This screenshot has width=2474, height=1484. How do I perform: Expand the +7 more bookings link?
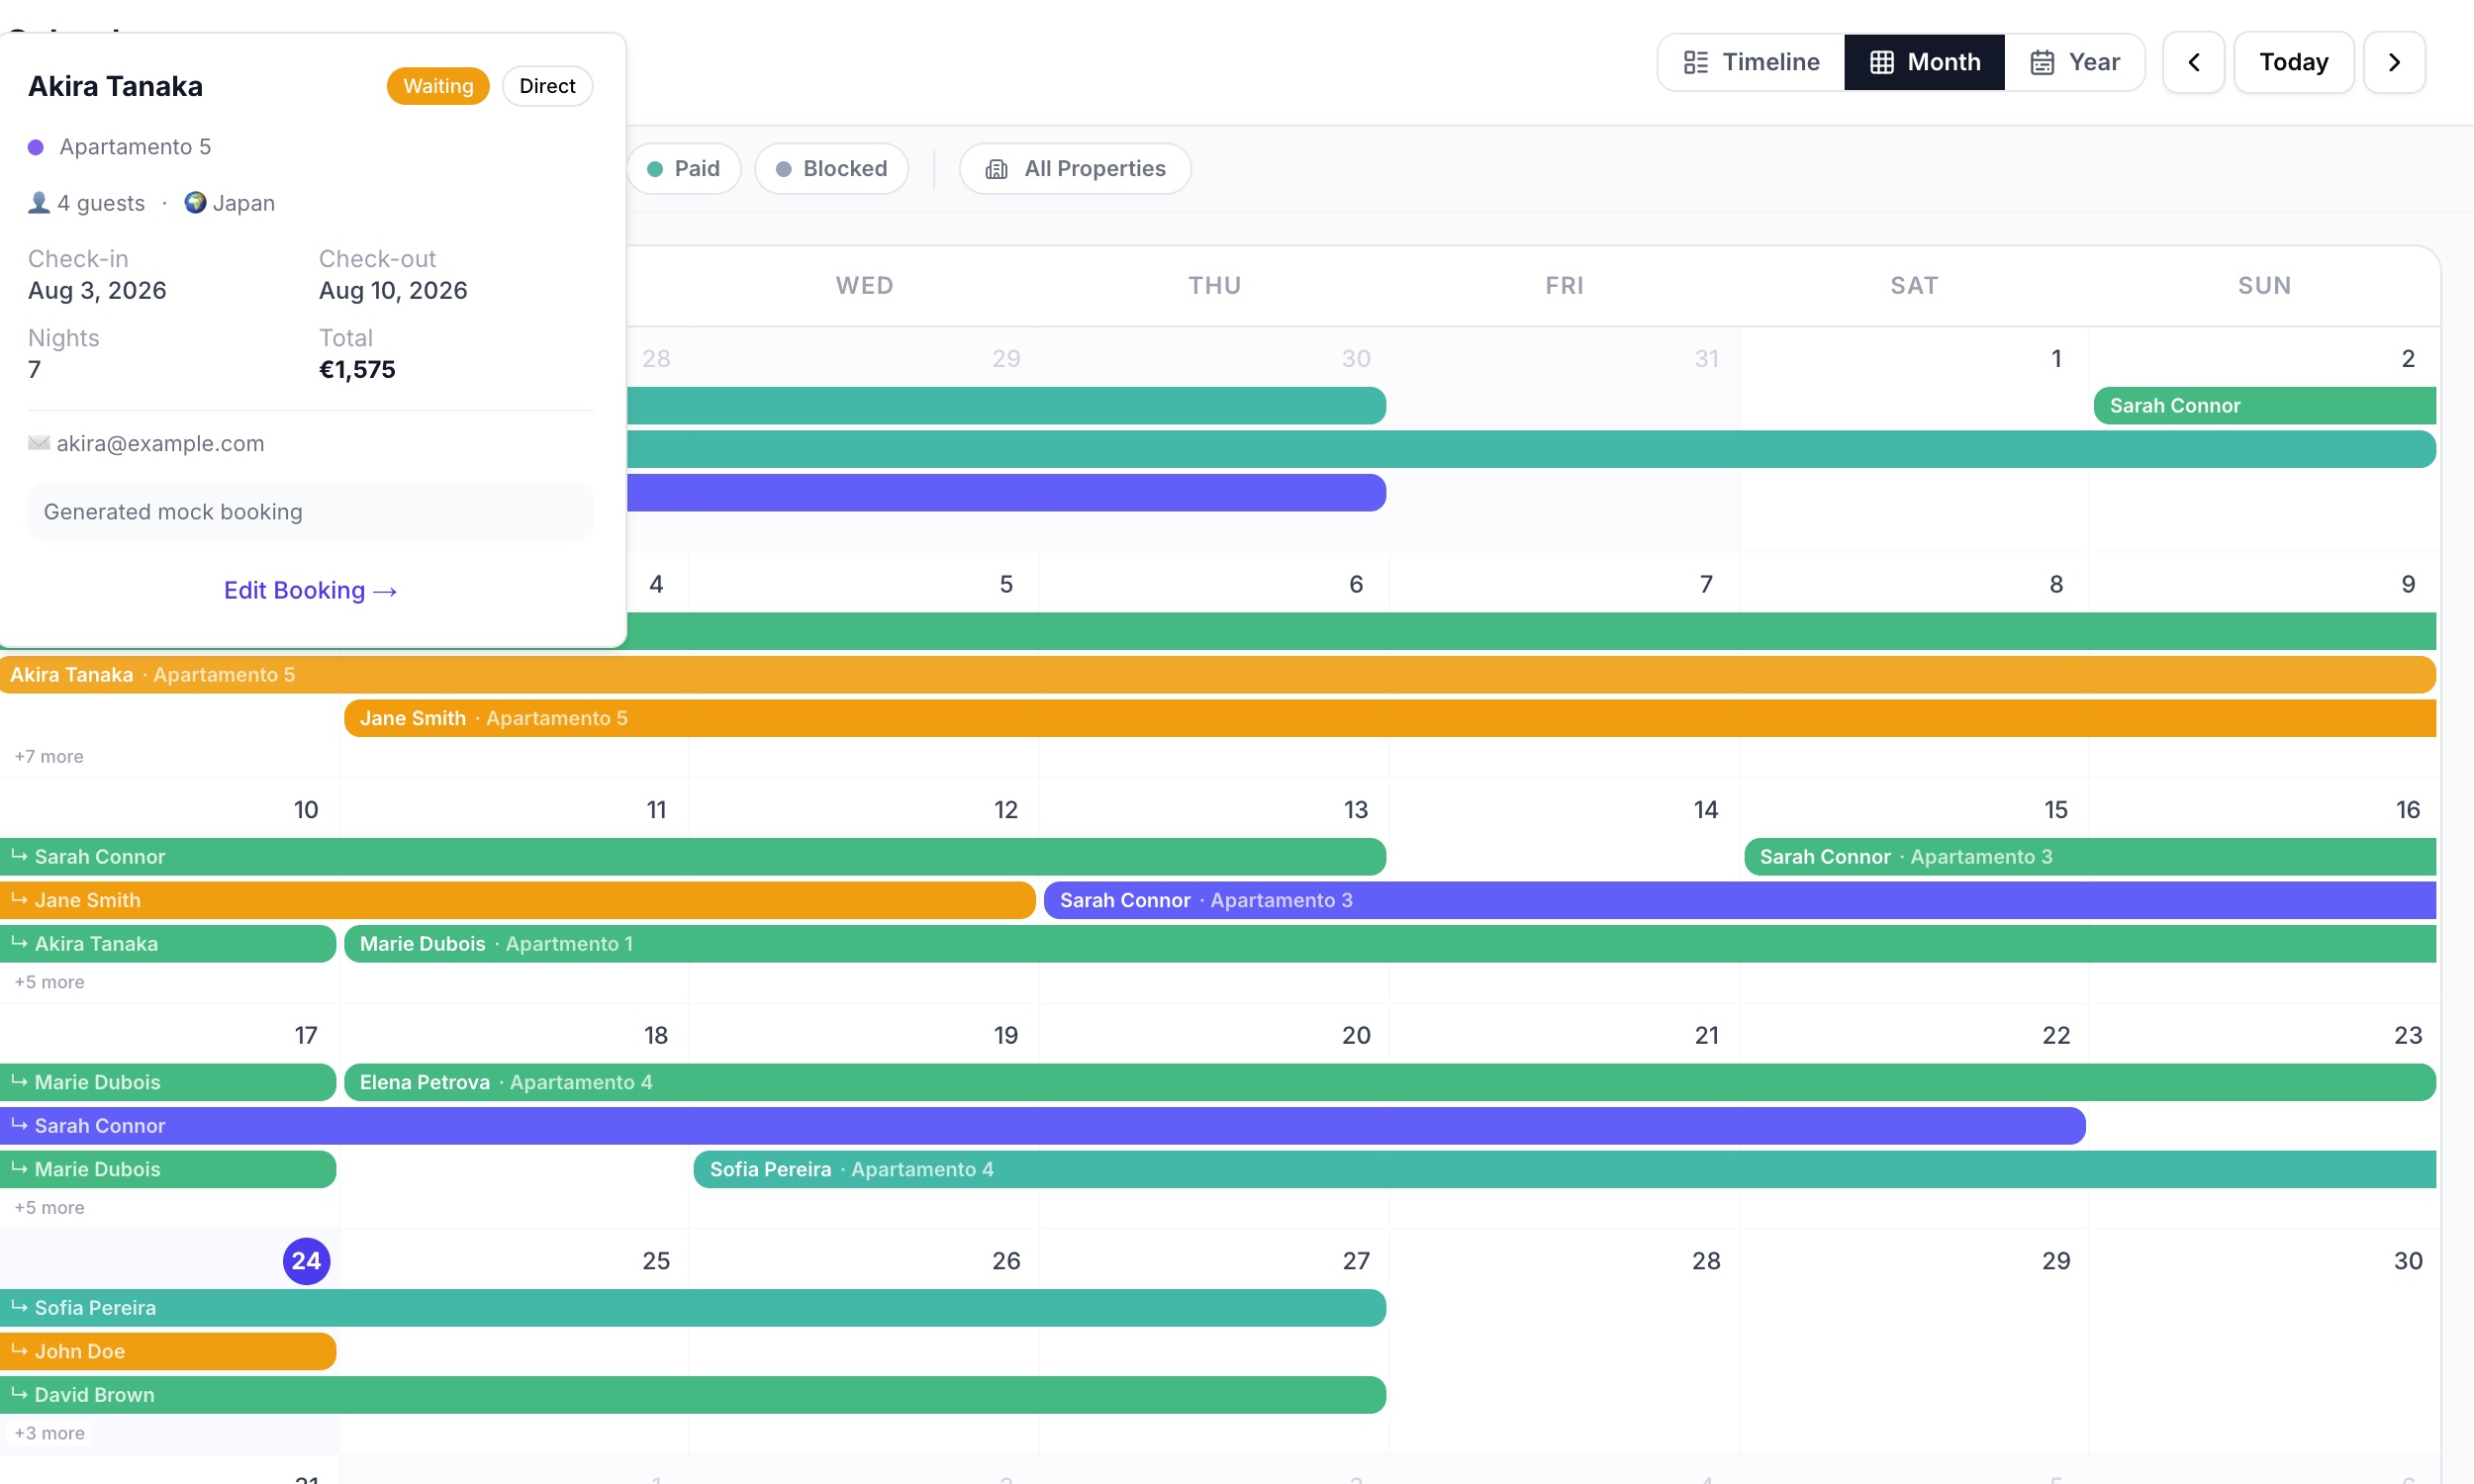pos(49,757)
